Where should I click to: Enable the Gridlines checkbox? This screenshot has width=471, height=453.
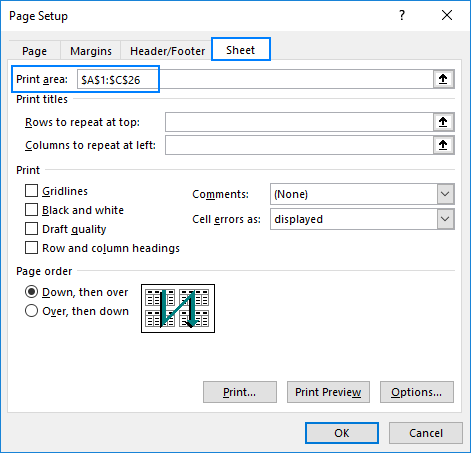(x=31, y=191)
